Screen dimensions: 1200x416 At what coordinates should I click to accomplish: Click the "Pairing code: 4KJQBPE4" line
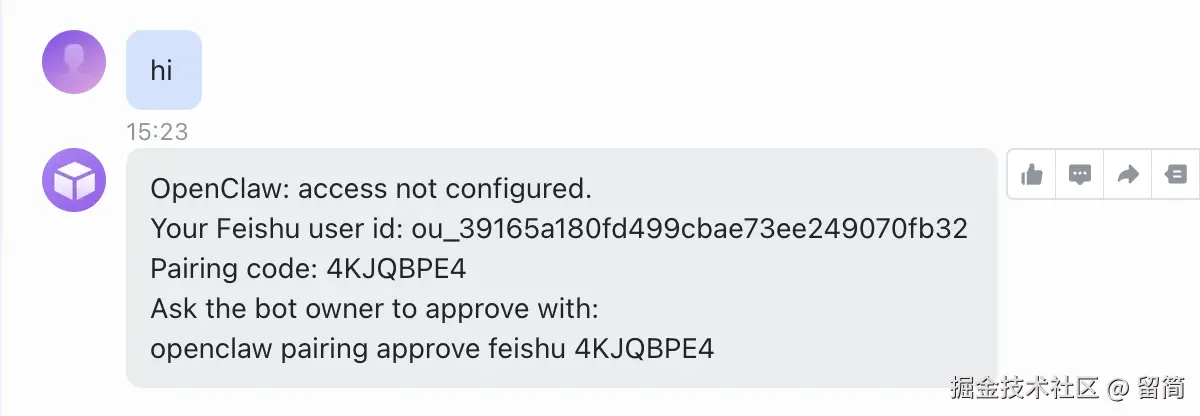pos(308,269)
